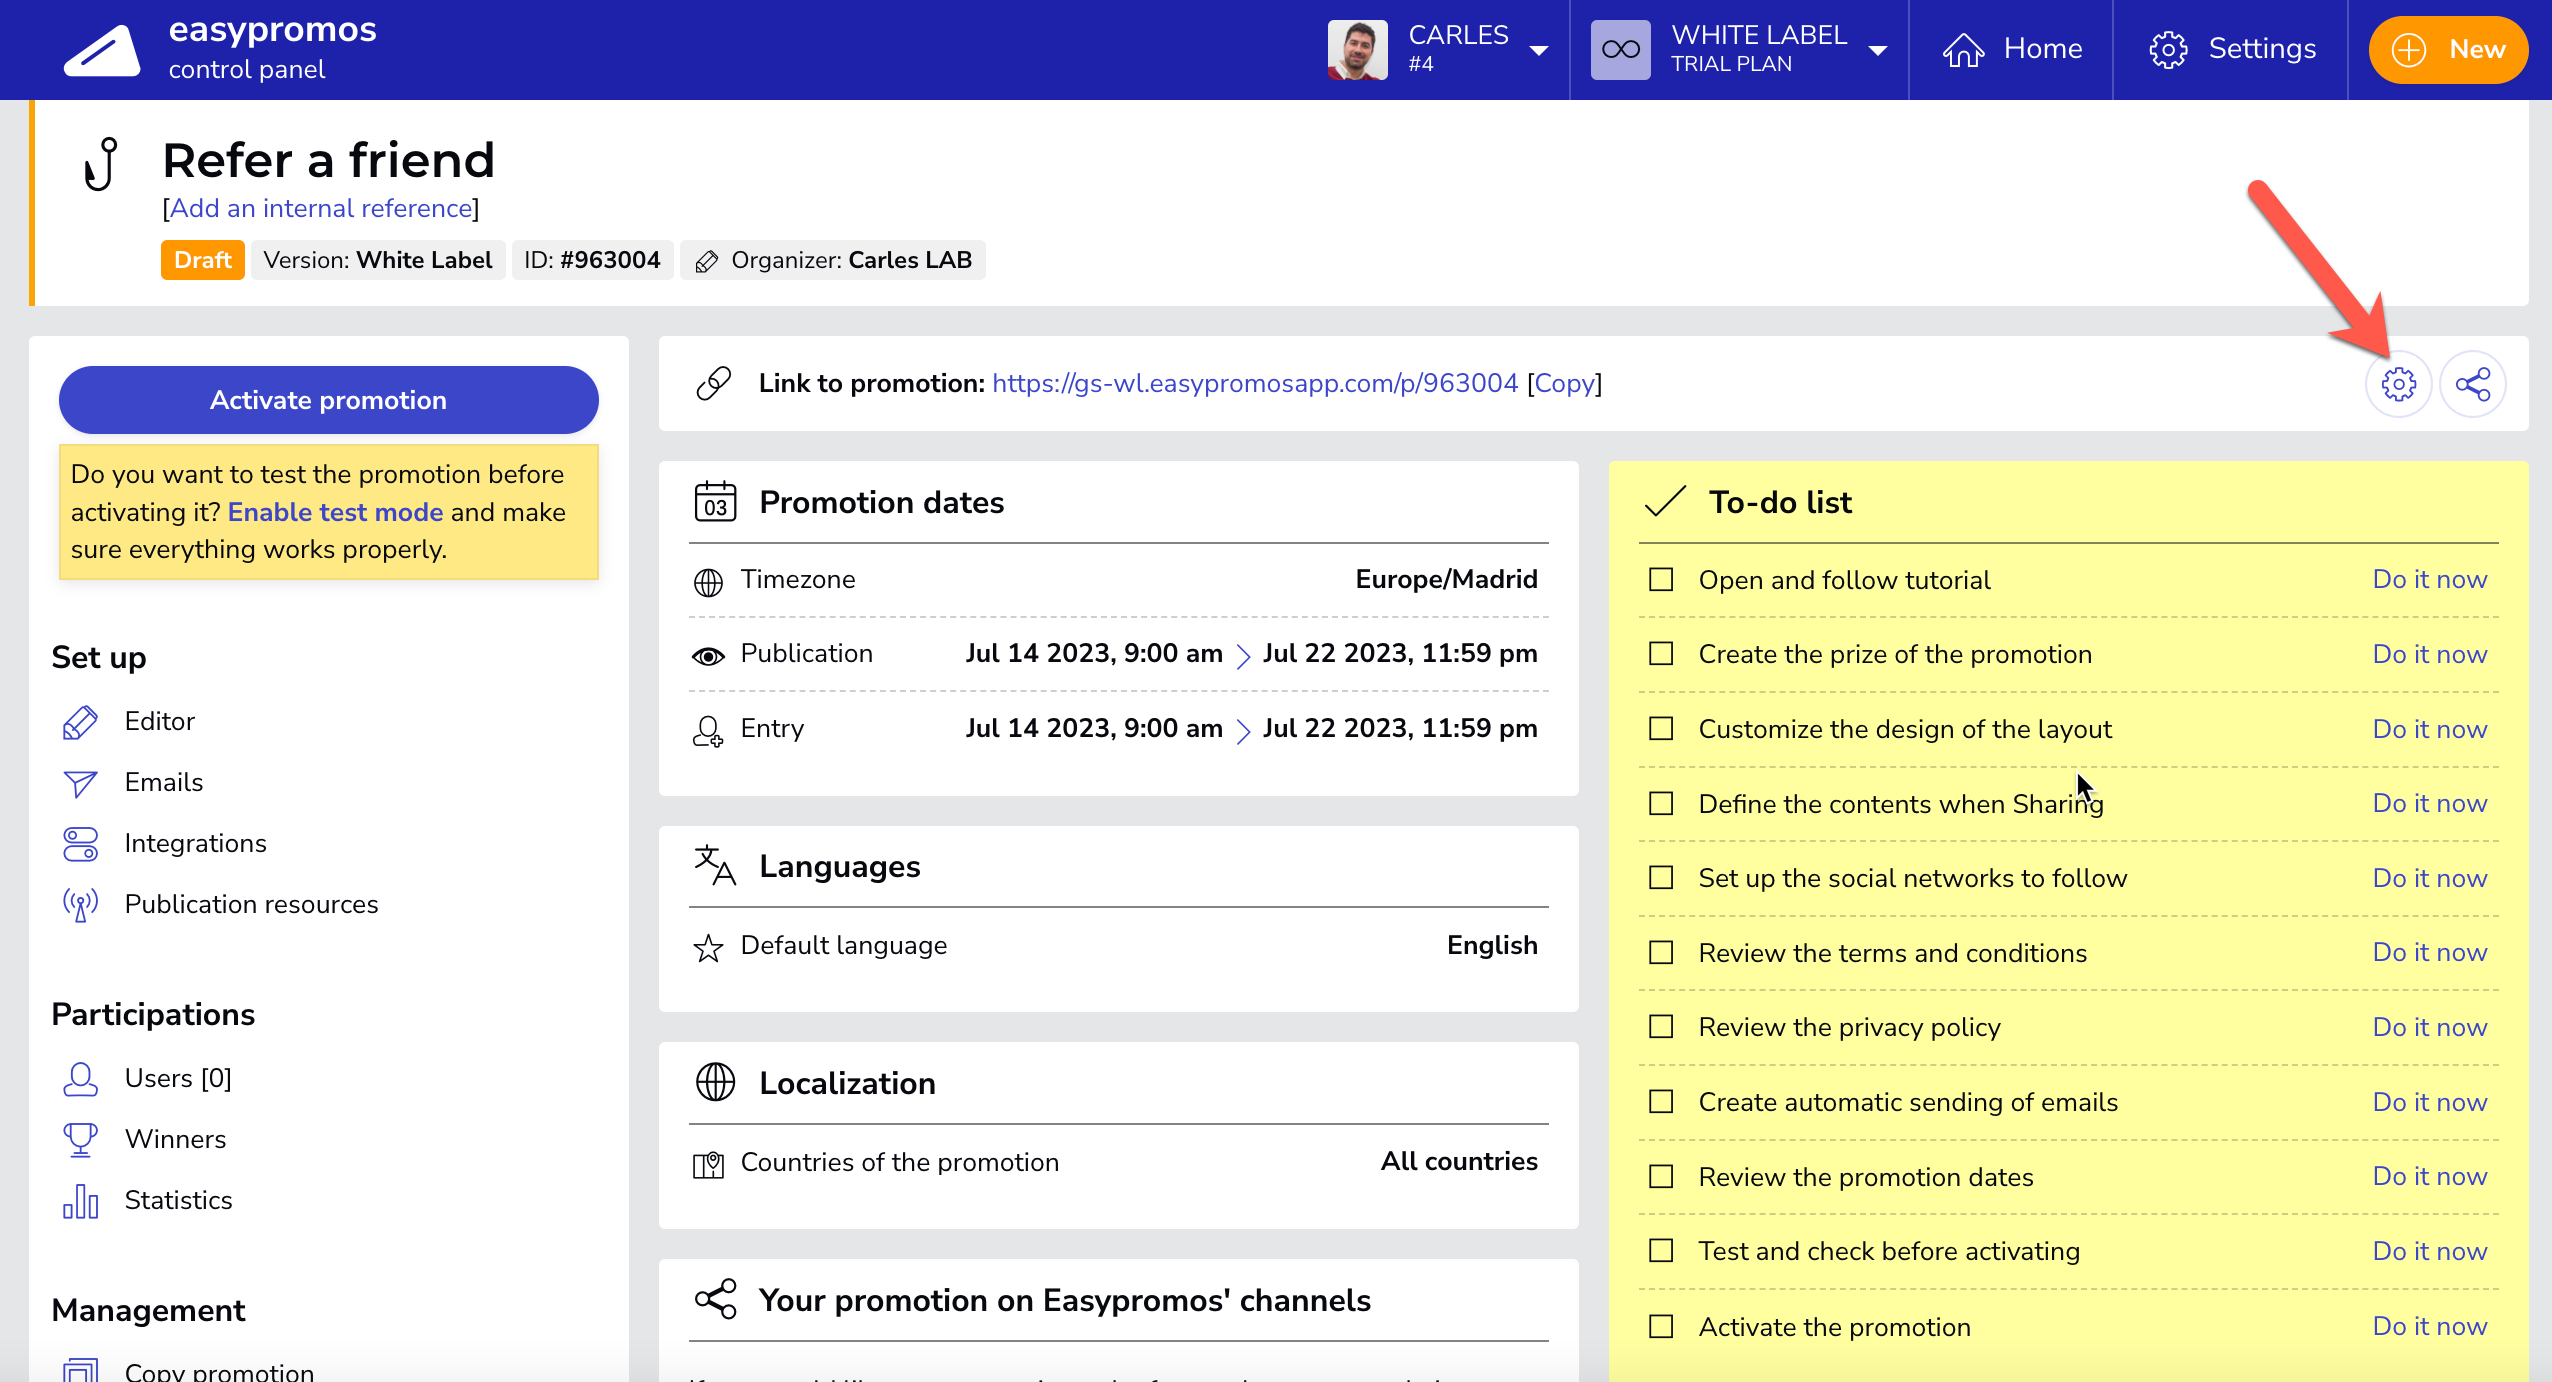Check 'Customize the design of the layout'
Viewport: 2552px width, 1382px height.
click(x=1661, y=729)
